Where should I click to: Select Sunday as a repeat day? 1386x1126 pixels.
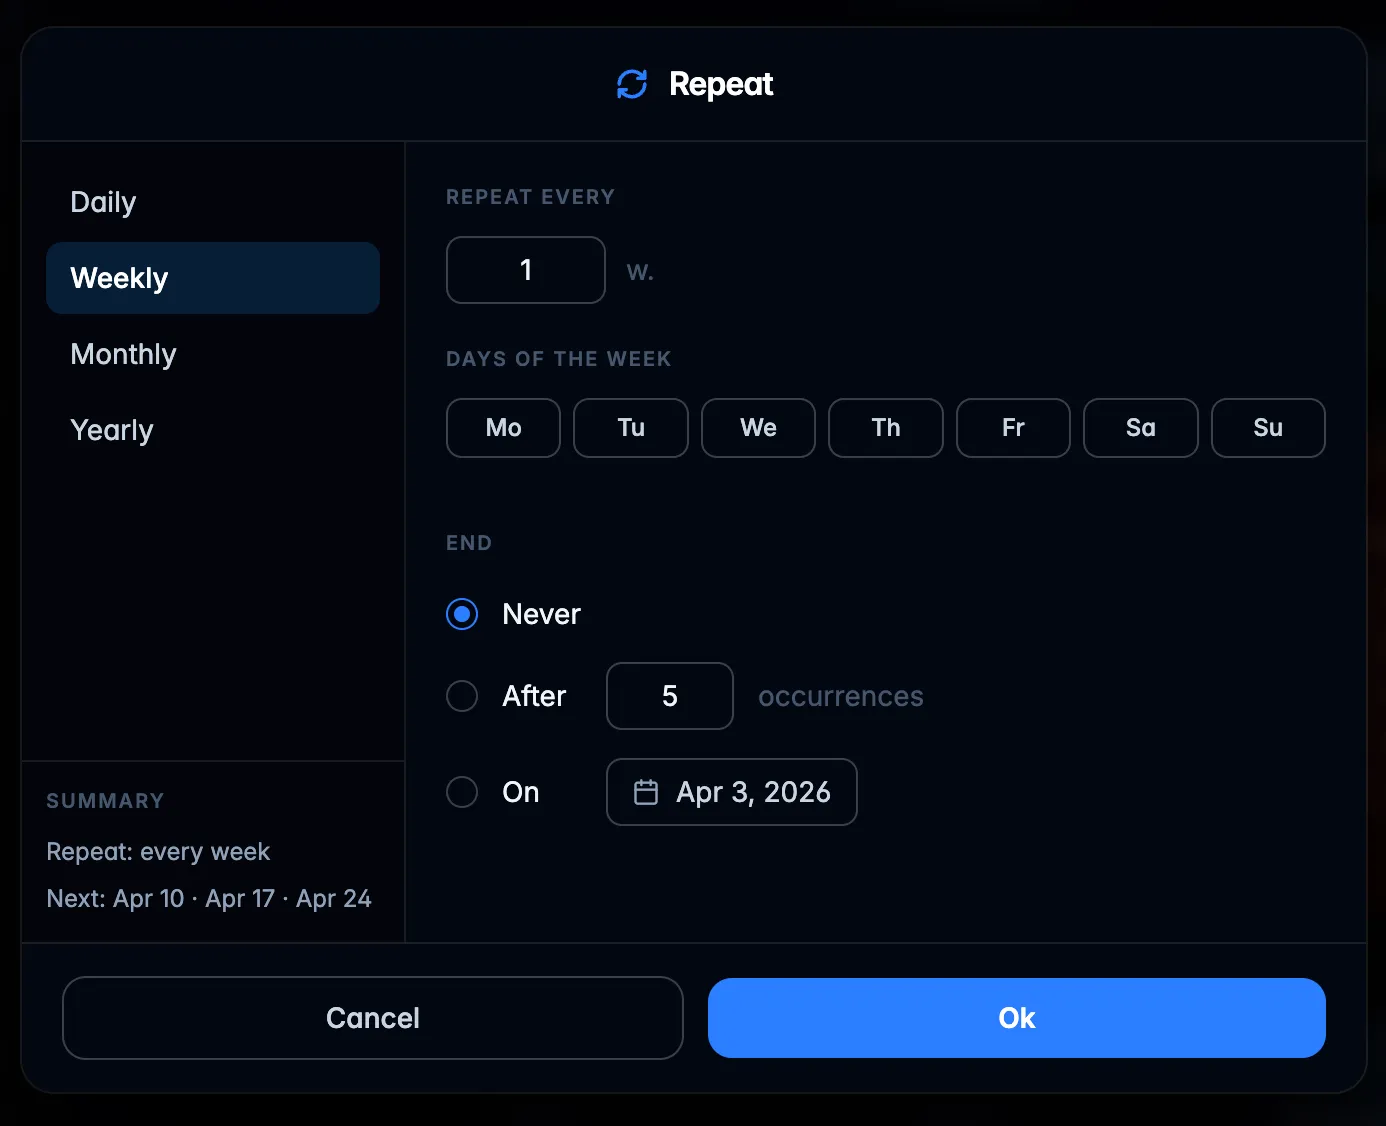tap(1268, 428)
